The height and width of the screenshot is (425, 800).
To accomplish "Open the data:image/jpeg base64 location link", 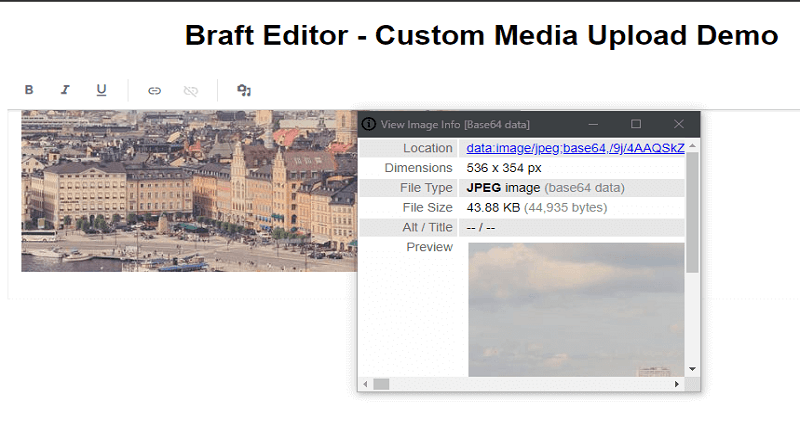I will pos(575,148).
